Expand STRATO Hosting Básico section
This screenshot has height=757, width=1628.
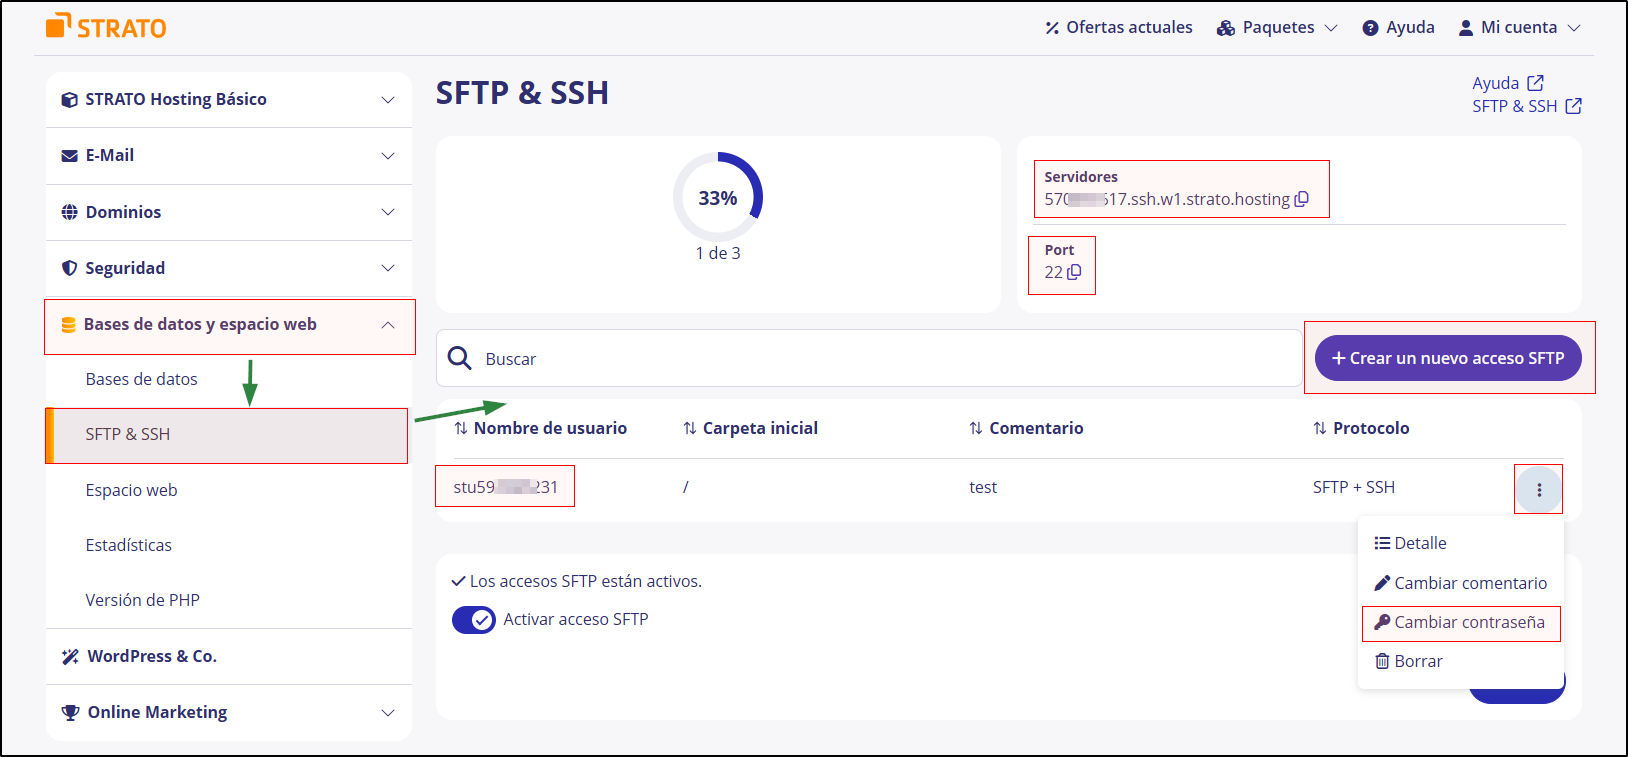point(229,99)
